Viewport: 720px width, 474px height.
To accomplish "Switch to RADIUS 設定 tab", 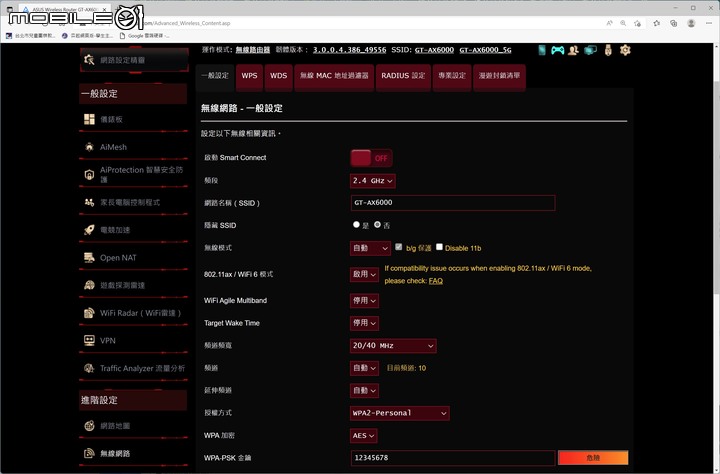I will (x=403, y=77).
